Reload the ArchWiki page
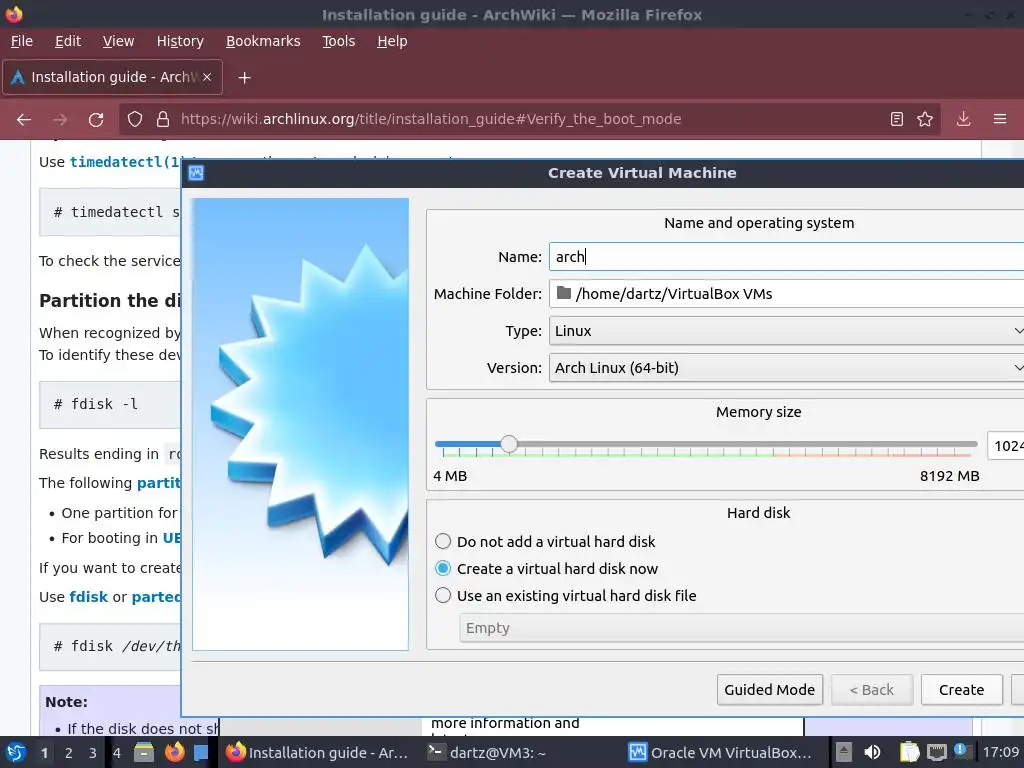1024x768 pixels. coord(96,120)
